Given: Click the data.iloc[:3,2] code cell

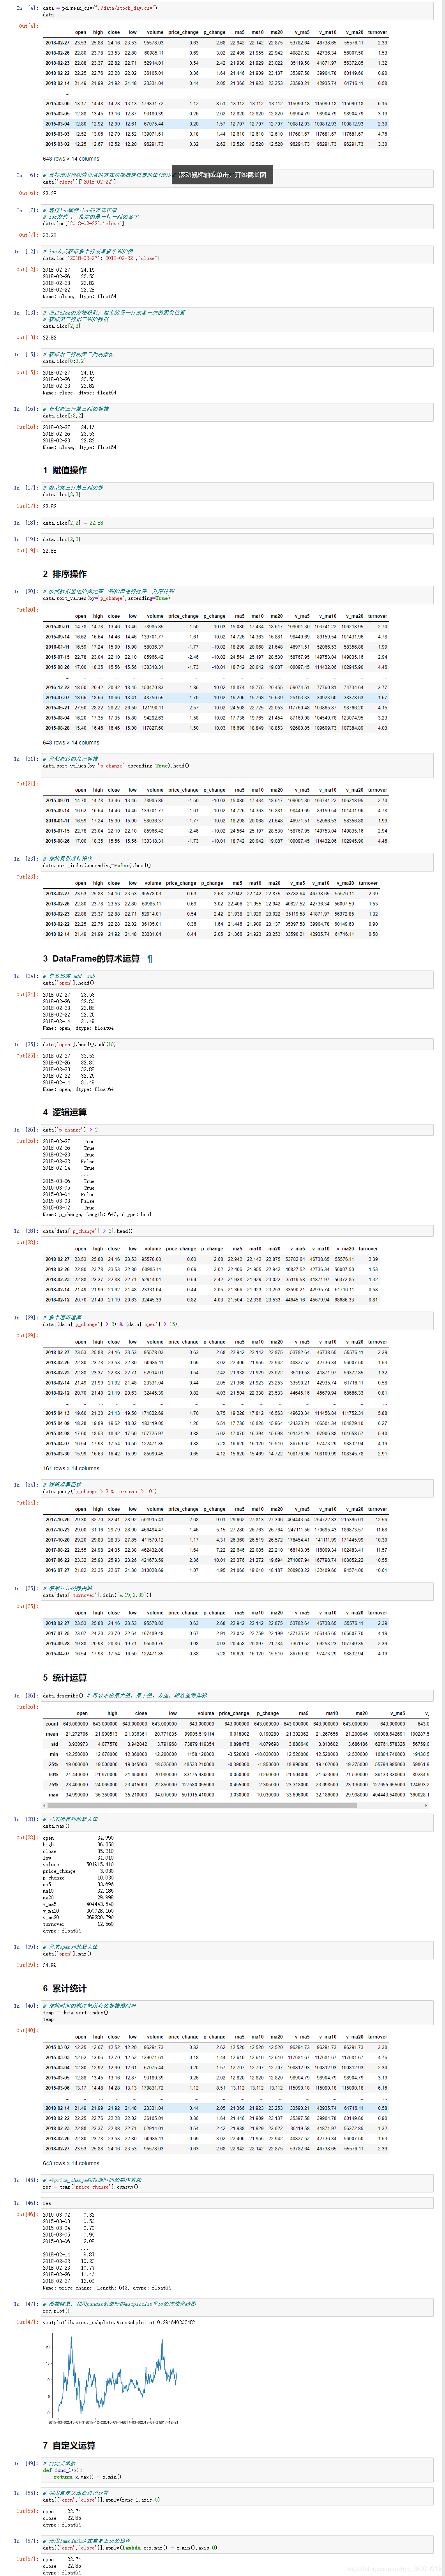Looking at the screenshot, I should pos(236,412).
